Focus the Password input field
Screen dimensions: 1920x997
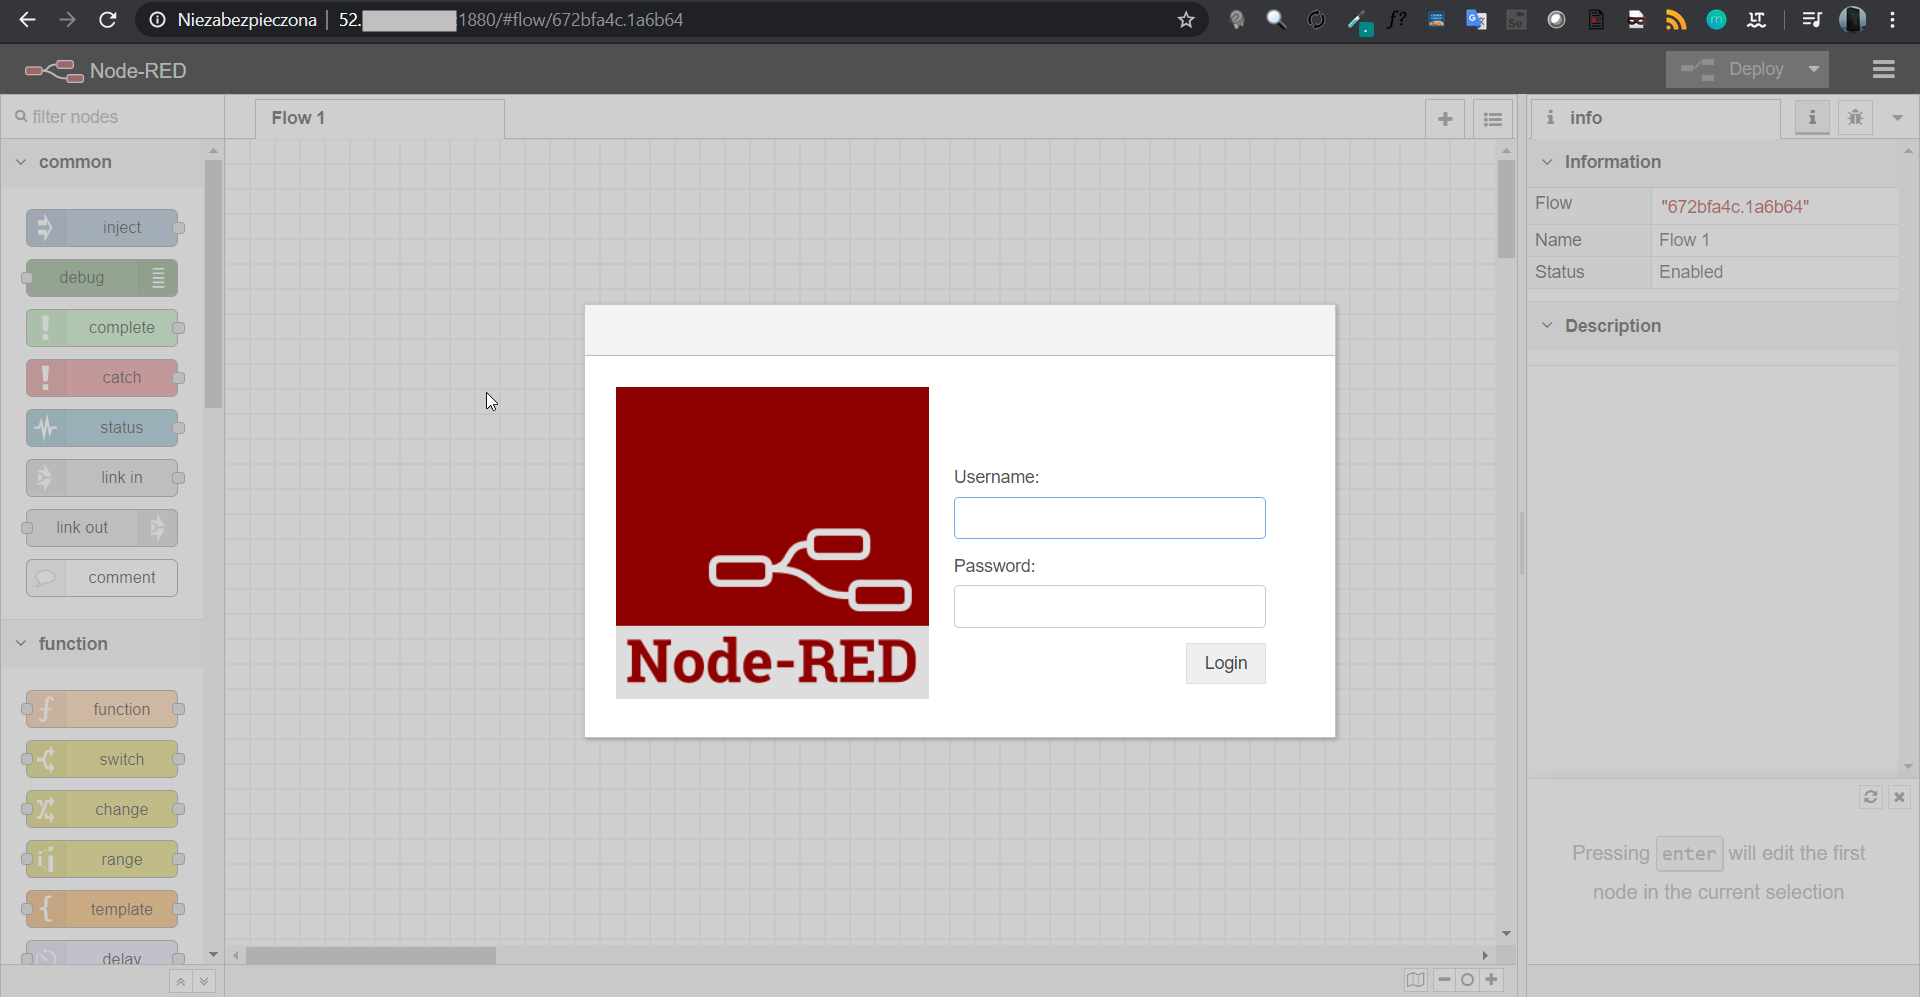coord(1109,606)
